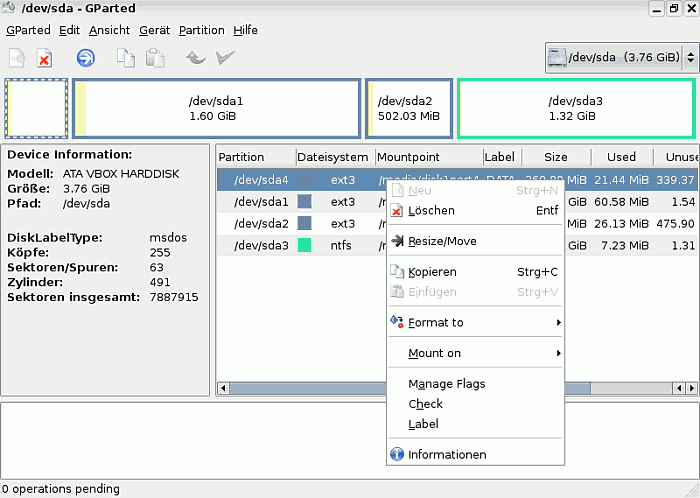Screen dimensions: 700x498
Task: Click the Resize/Move toolbar icon
Action: point(86,58)
